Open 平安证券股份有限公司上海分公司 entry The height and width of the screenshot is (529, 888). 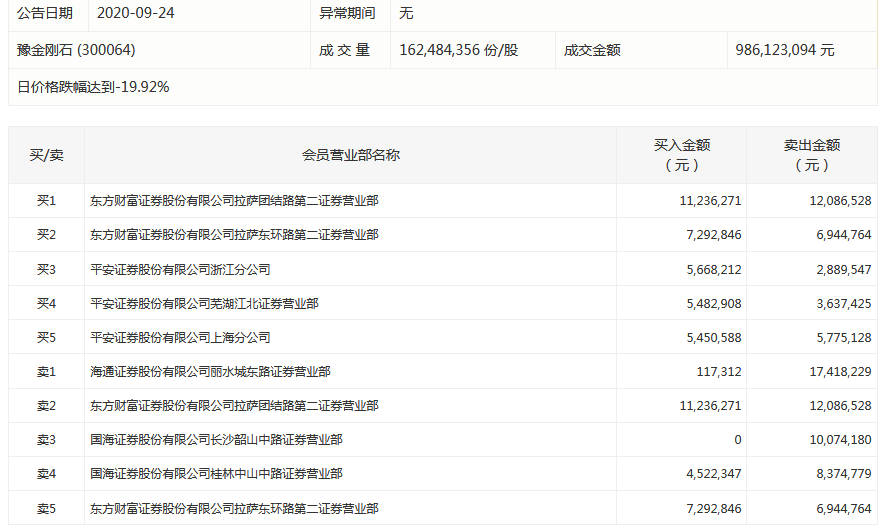click(180, 337)
